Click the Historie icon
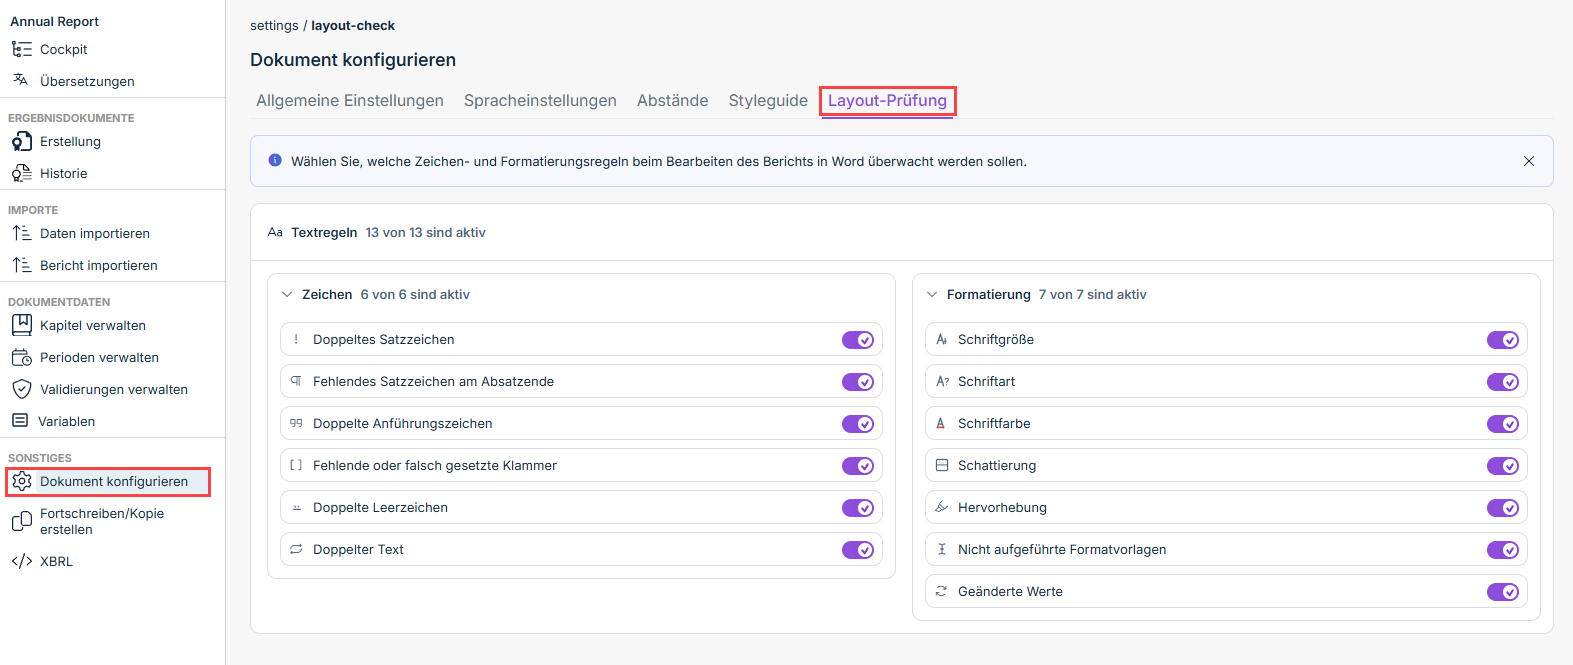Image resolution: width=1573 pixels, height=665 pixels. pos(22,174)
